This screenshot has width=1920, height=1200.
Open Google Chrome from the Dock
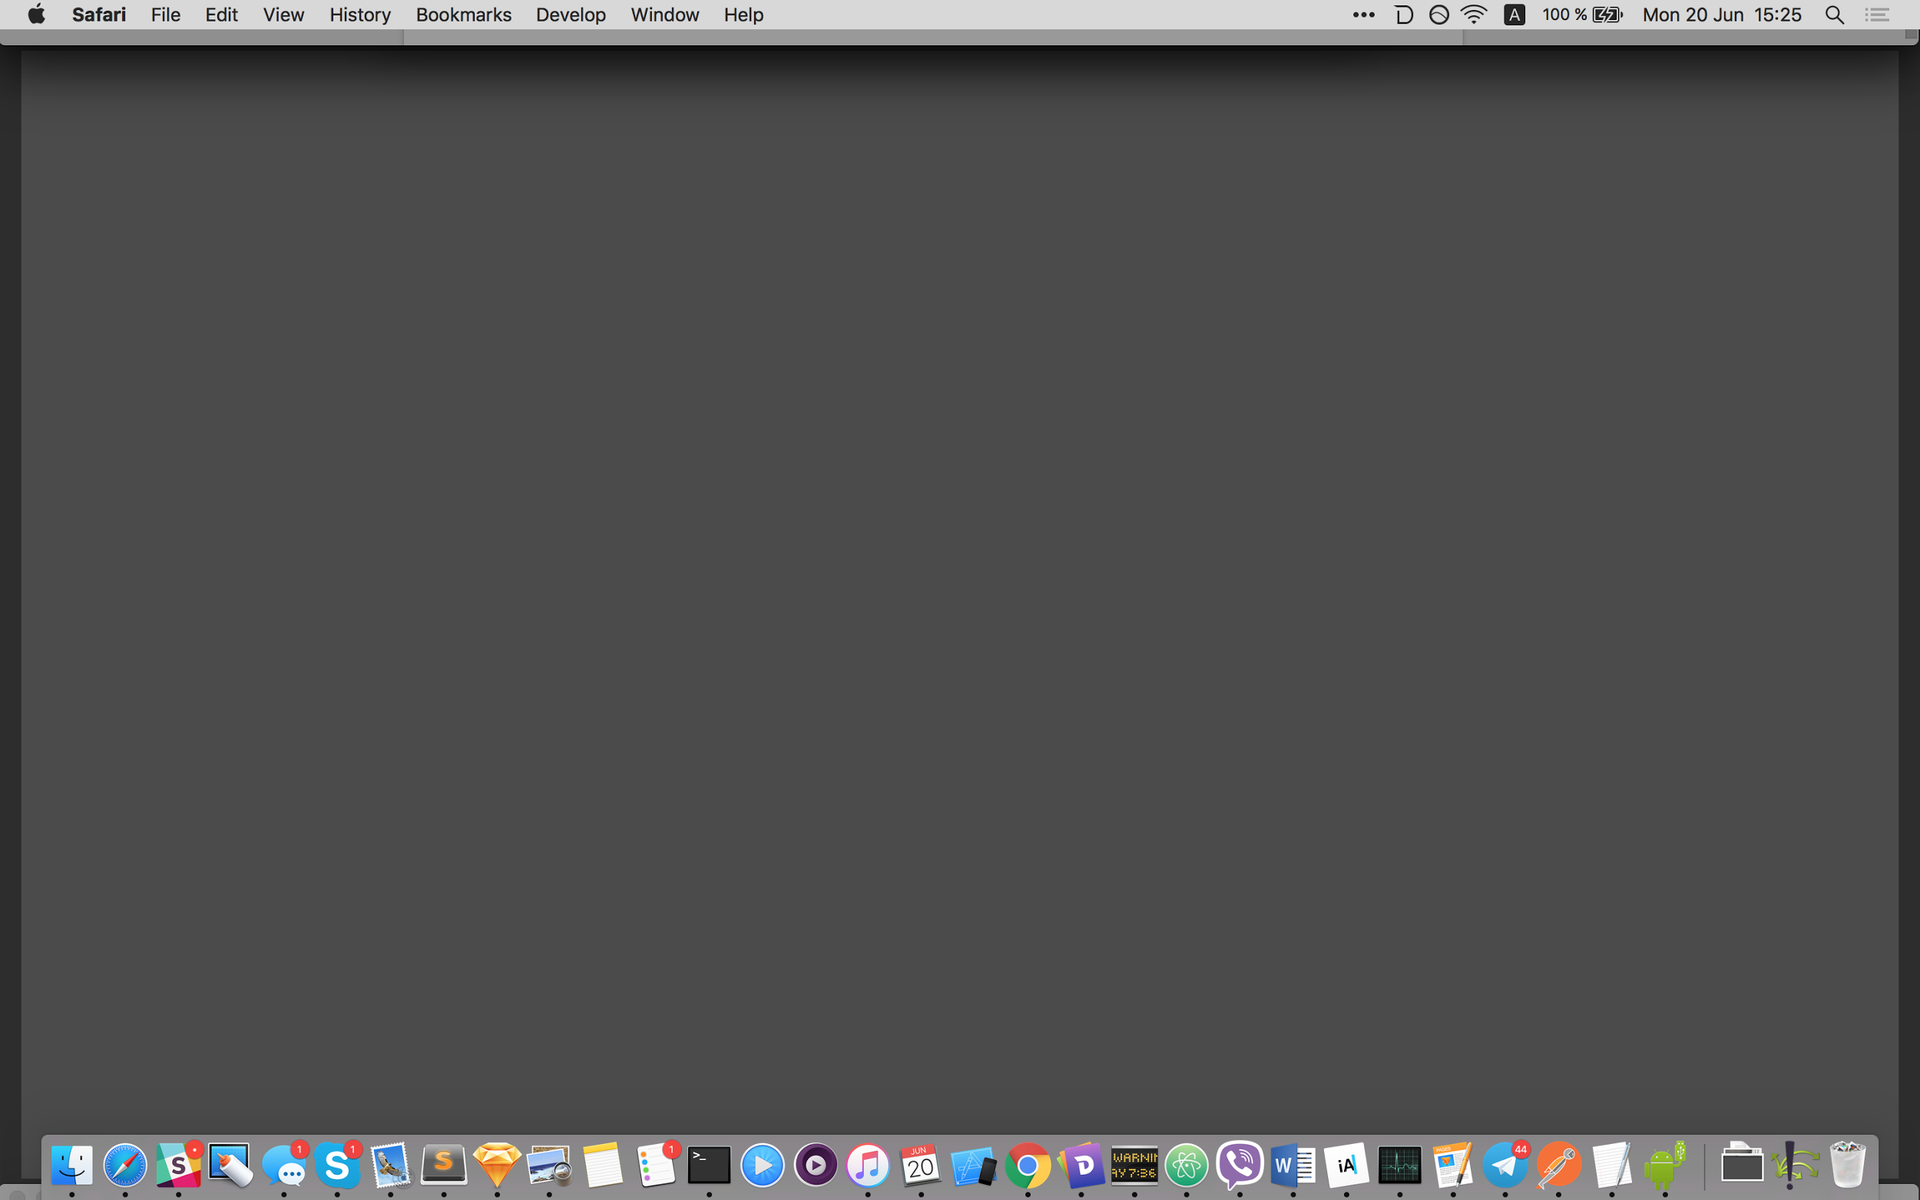1027,1165
